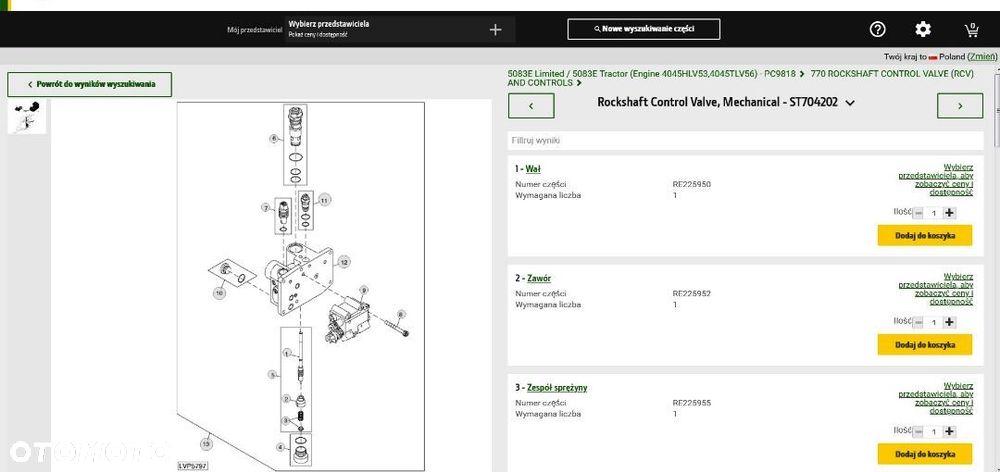The width and height of the screenshot is (1000, 472).
Task: Open Wybierz przedstawiciela dealer selector
Action: [400, 29]
